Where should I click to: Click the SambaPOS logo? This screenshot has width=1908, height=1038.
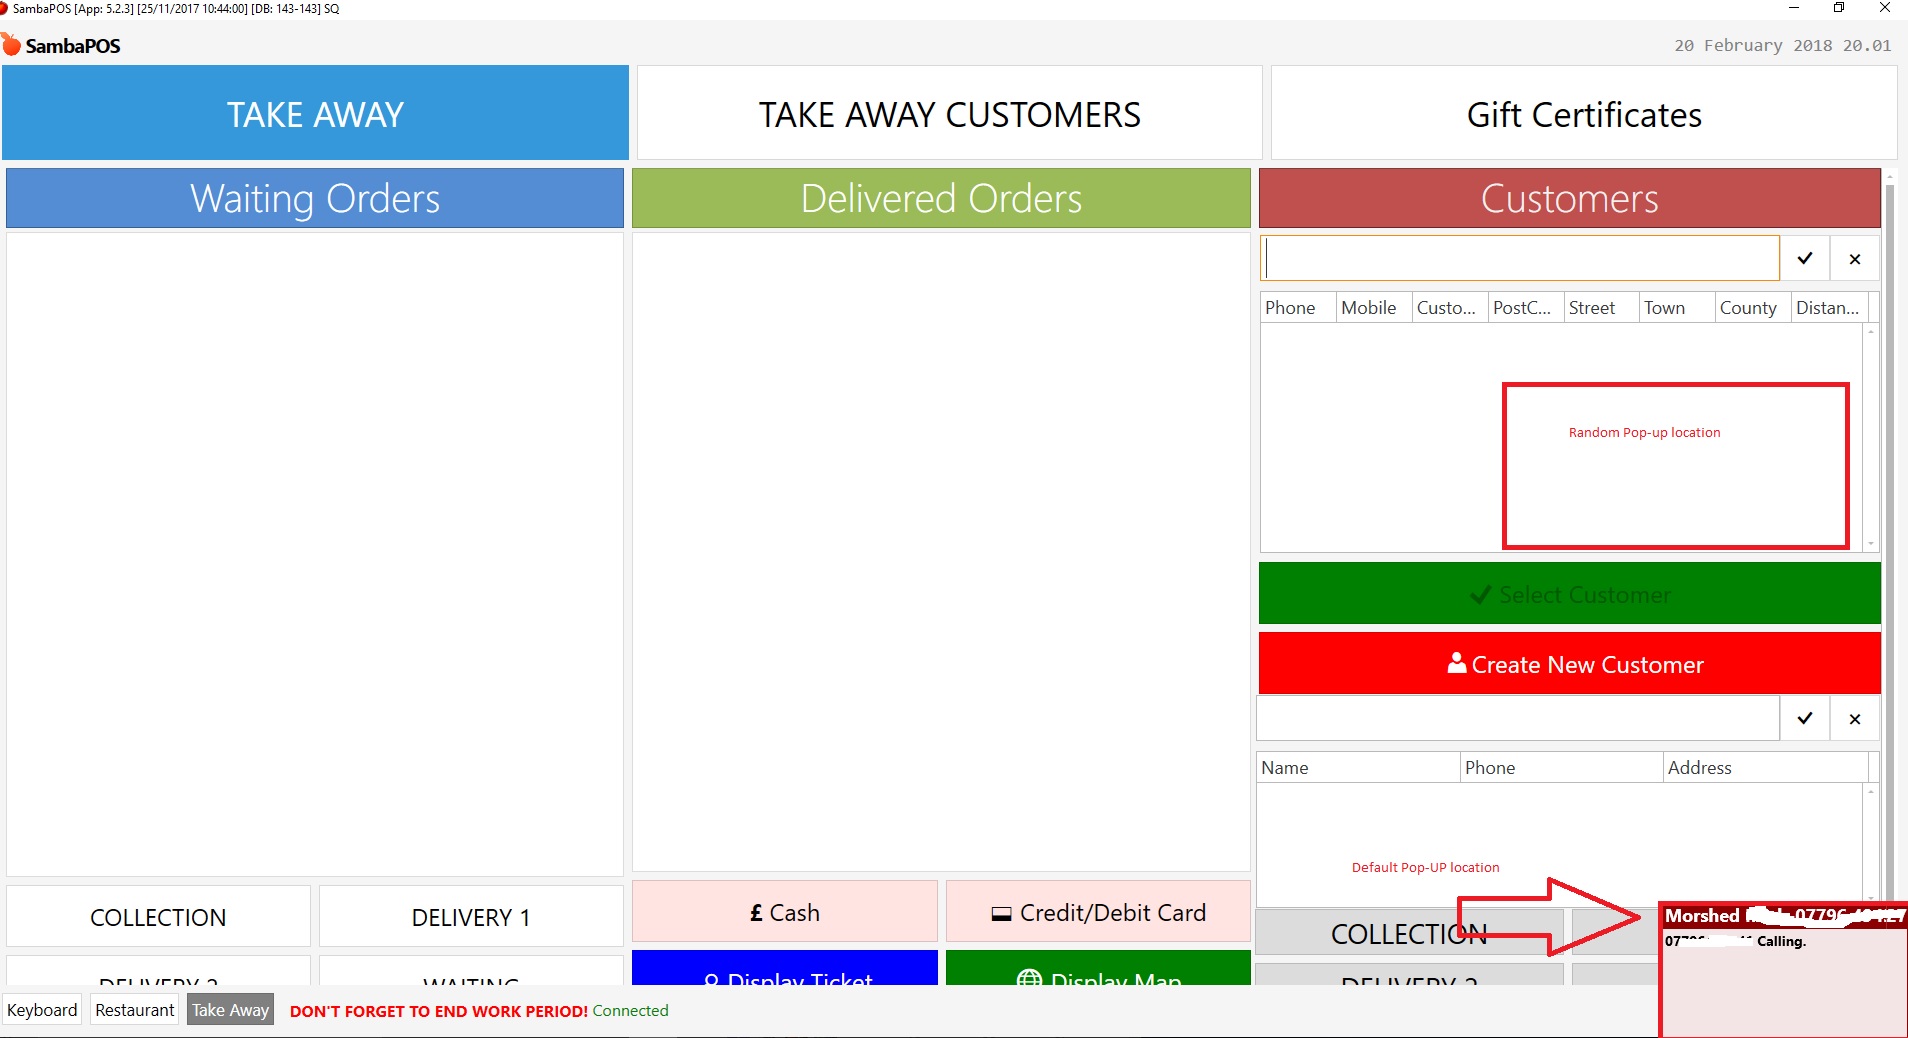[62, 46]
